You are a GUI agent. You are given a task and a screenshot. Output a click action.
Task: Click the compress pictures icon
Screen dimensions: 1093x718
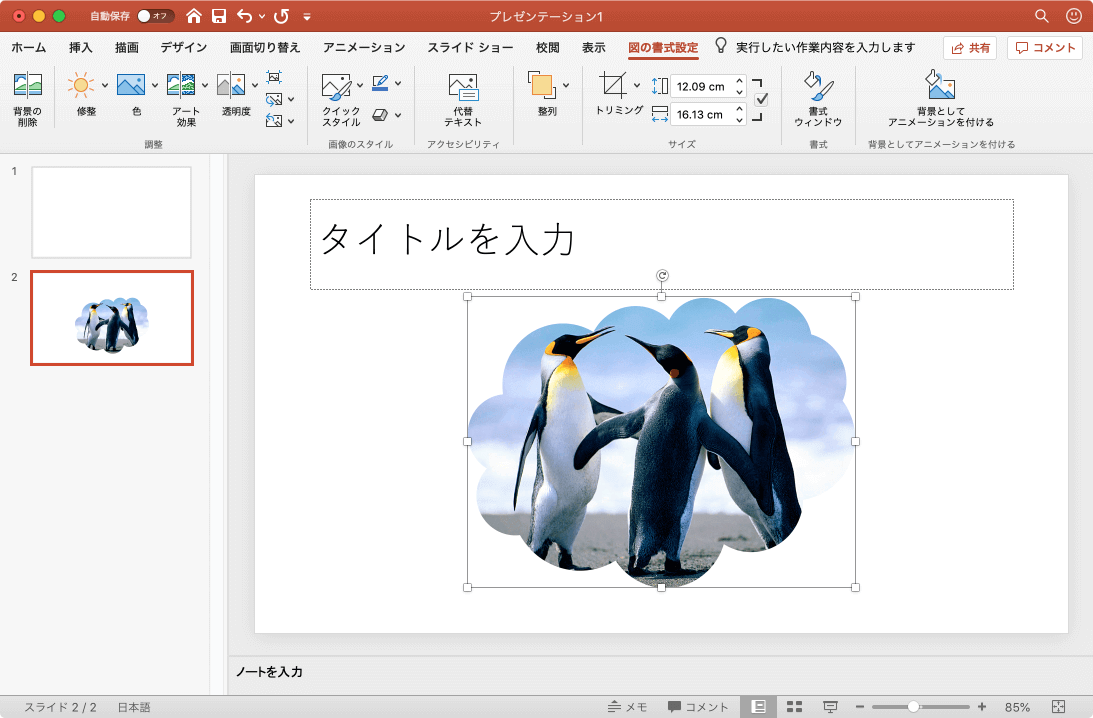274,77
